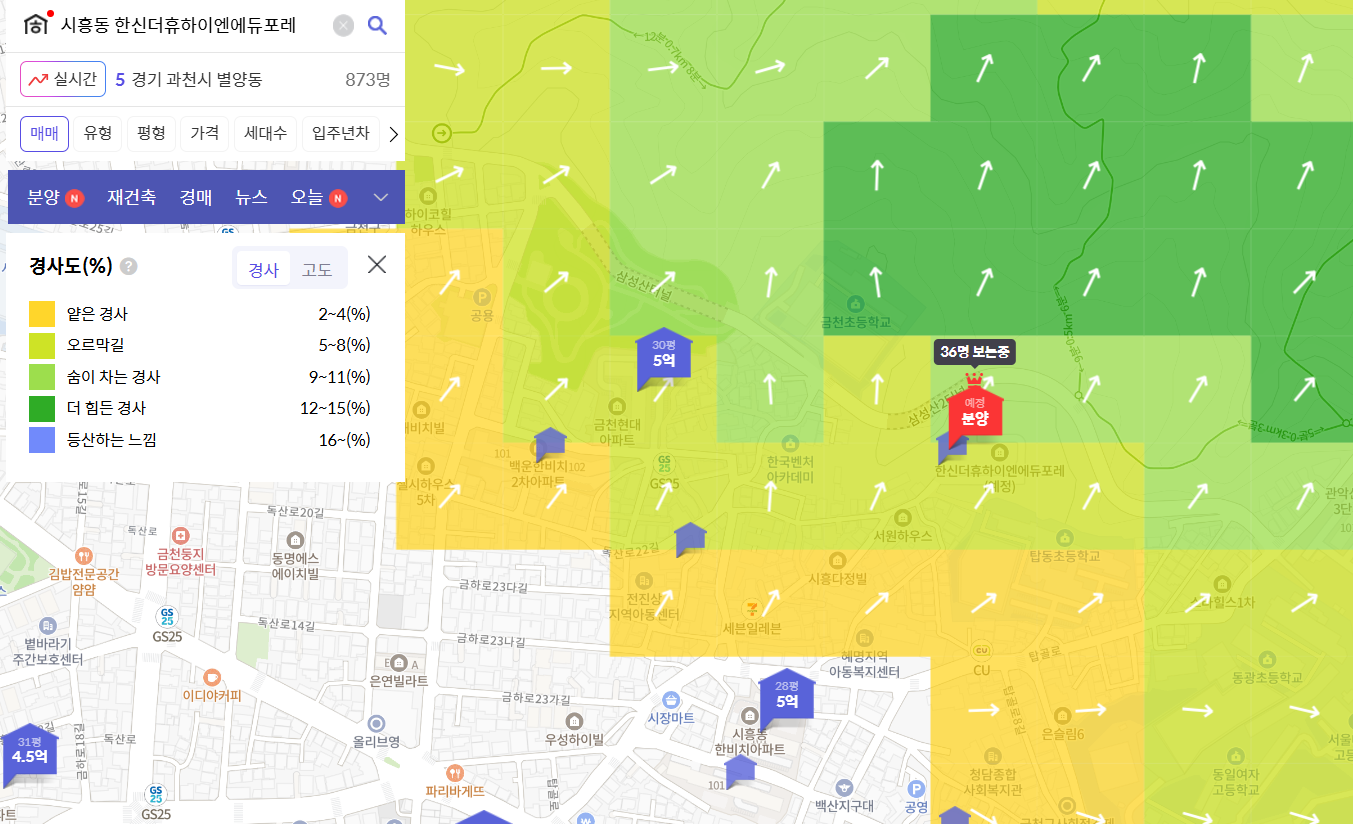The height and width of the screenshot is (824, 1353).
Task: Click the 파리바게뜨 bakery icon
Action: [x=456, y=772]
